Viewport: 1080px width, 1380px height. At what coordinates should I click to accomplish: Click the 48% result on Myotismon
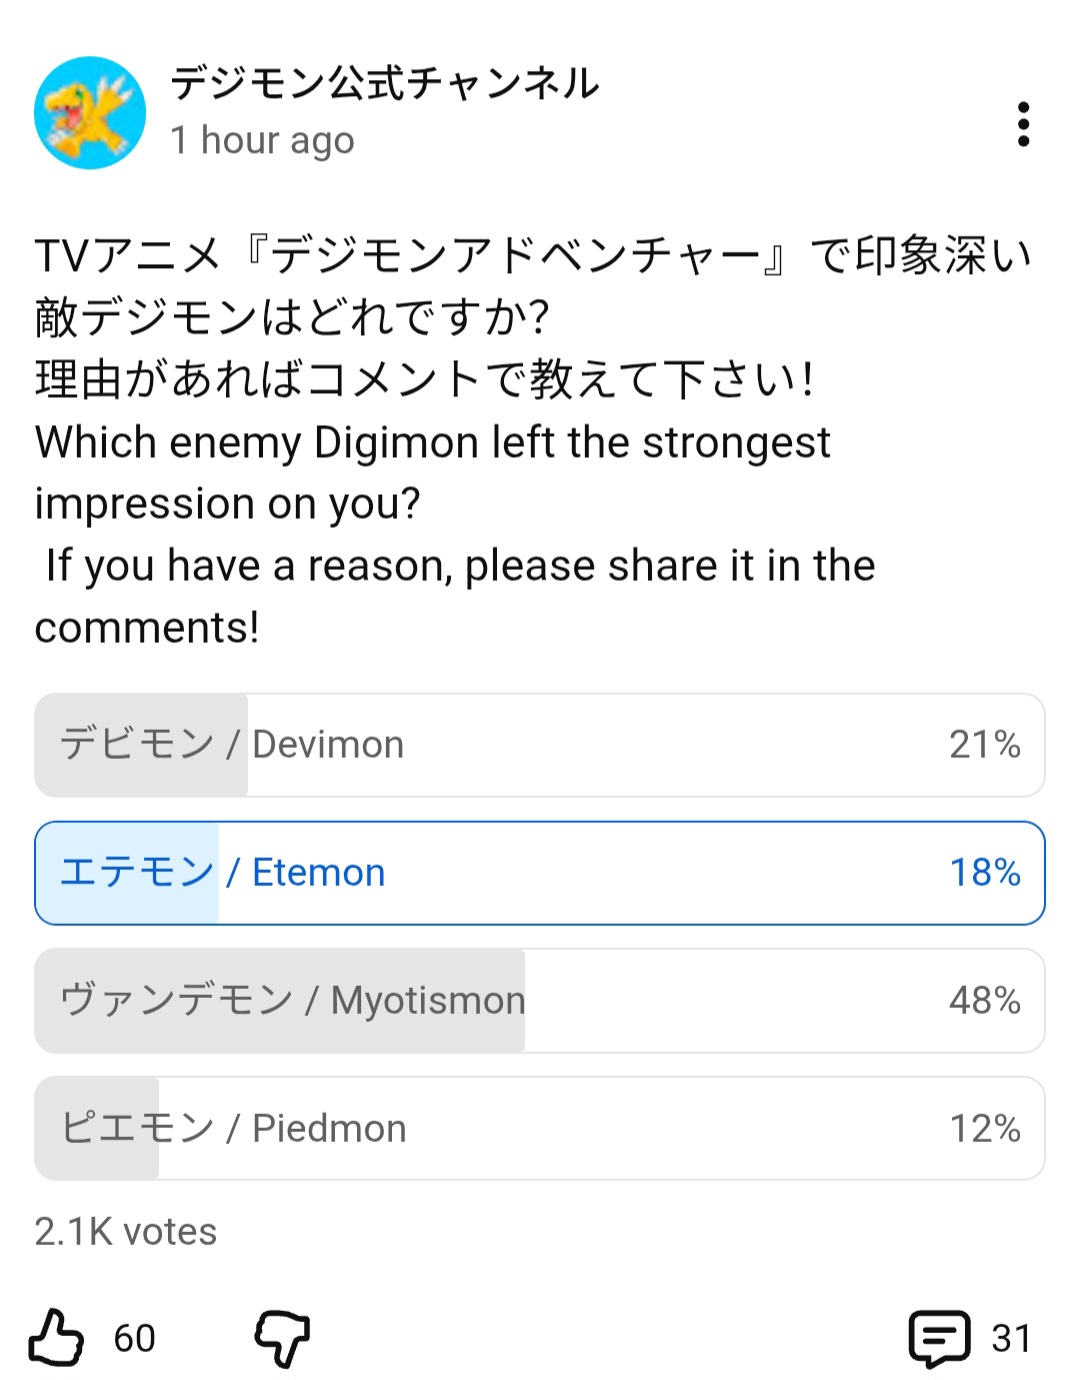coord(984,1000)
